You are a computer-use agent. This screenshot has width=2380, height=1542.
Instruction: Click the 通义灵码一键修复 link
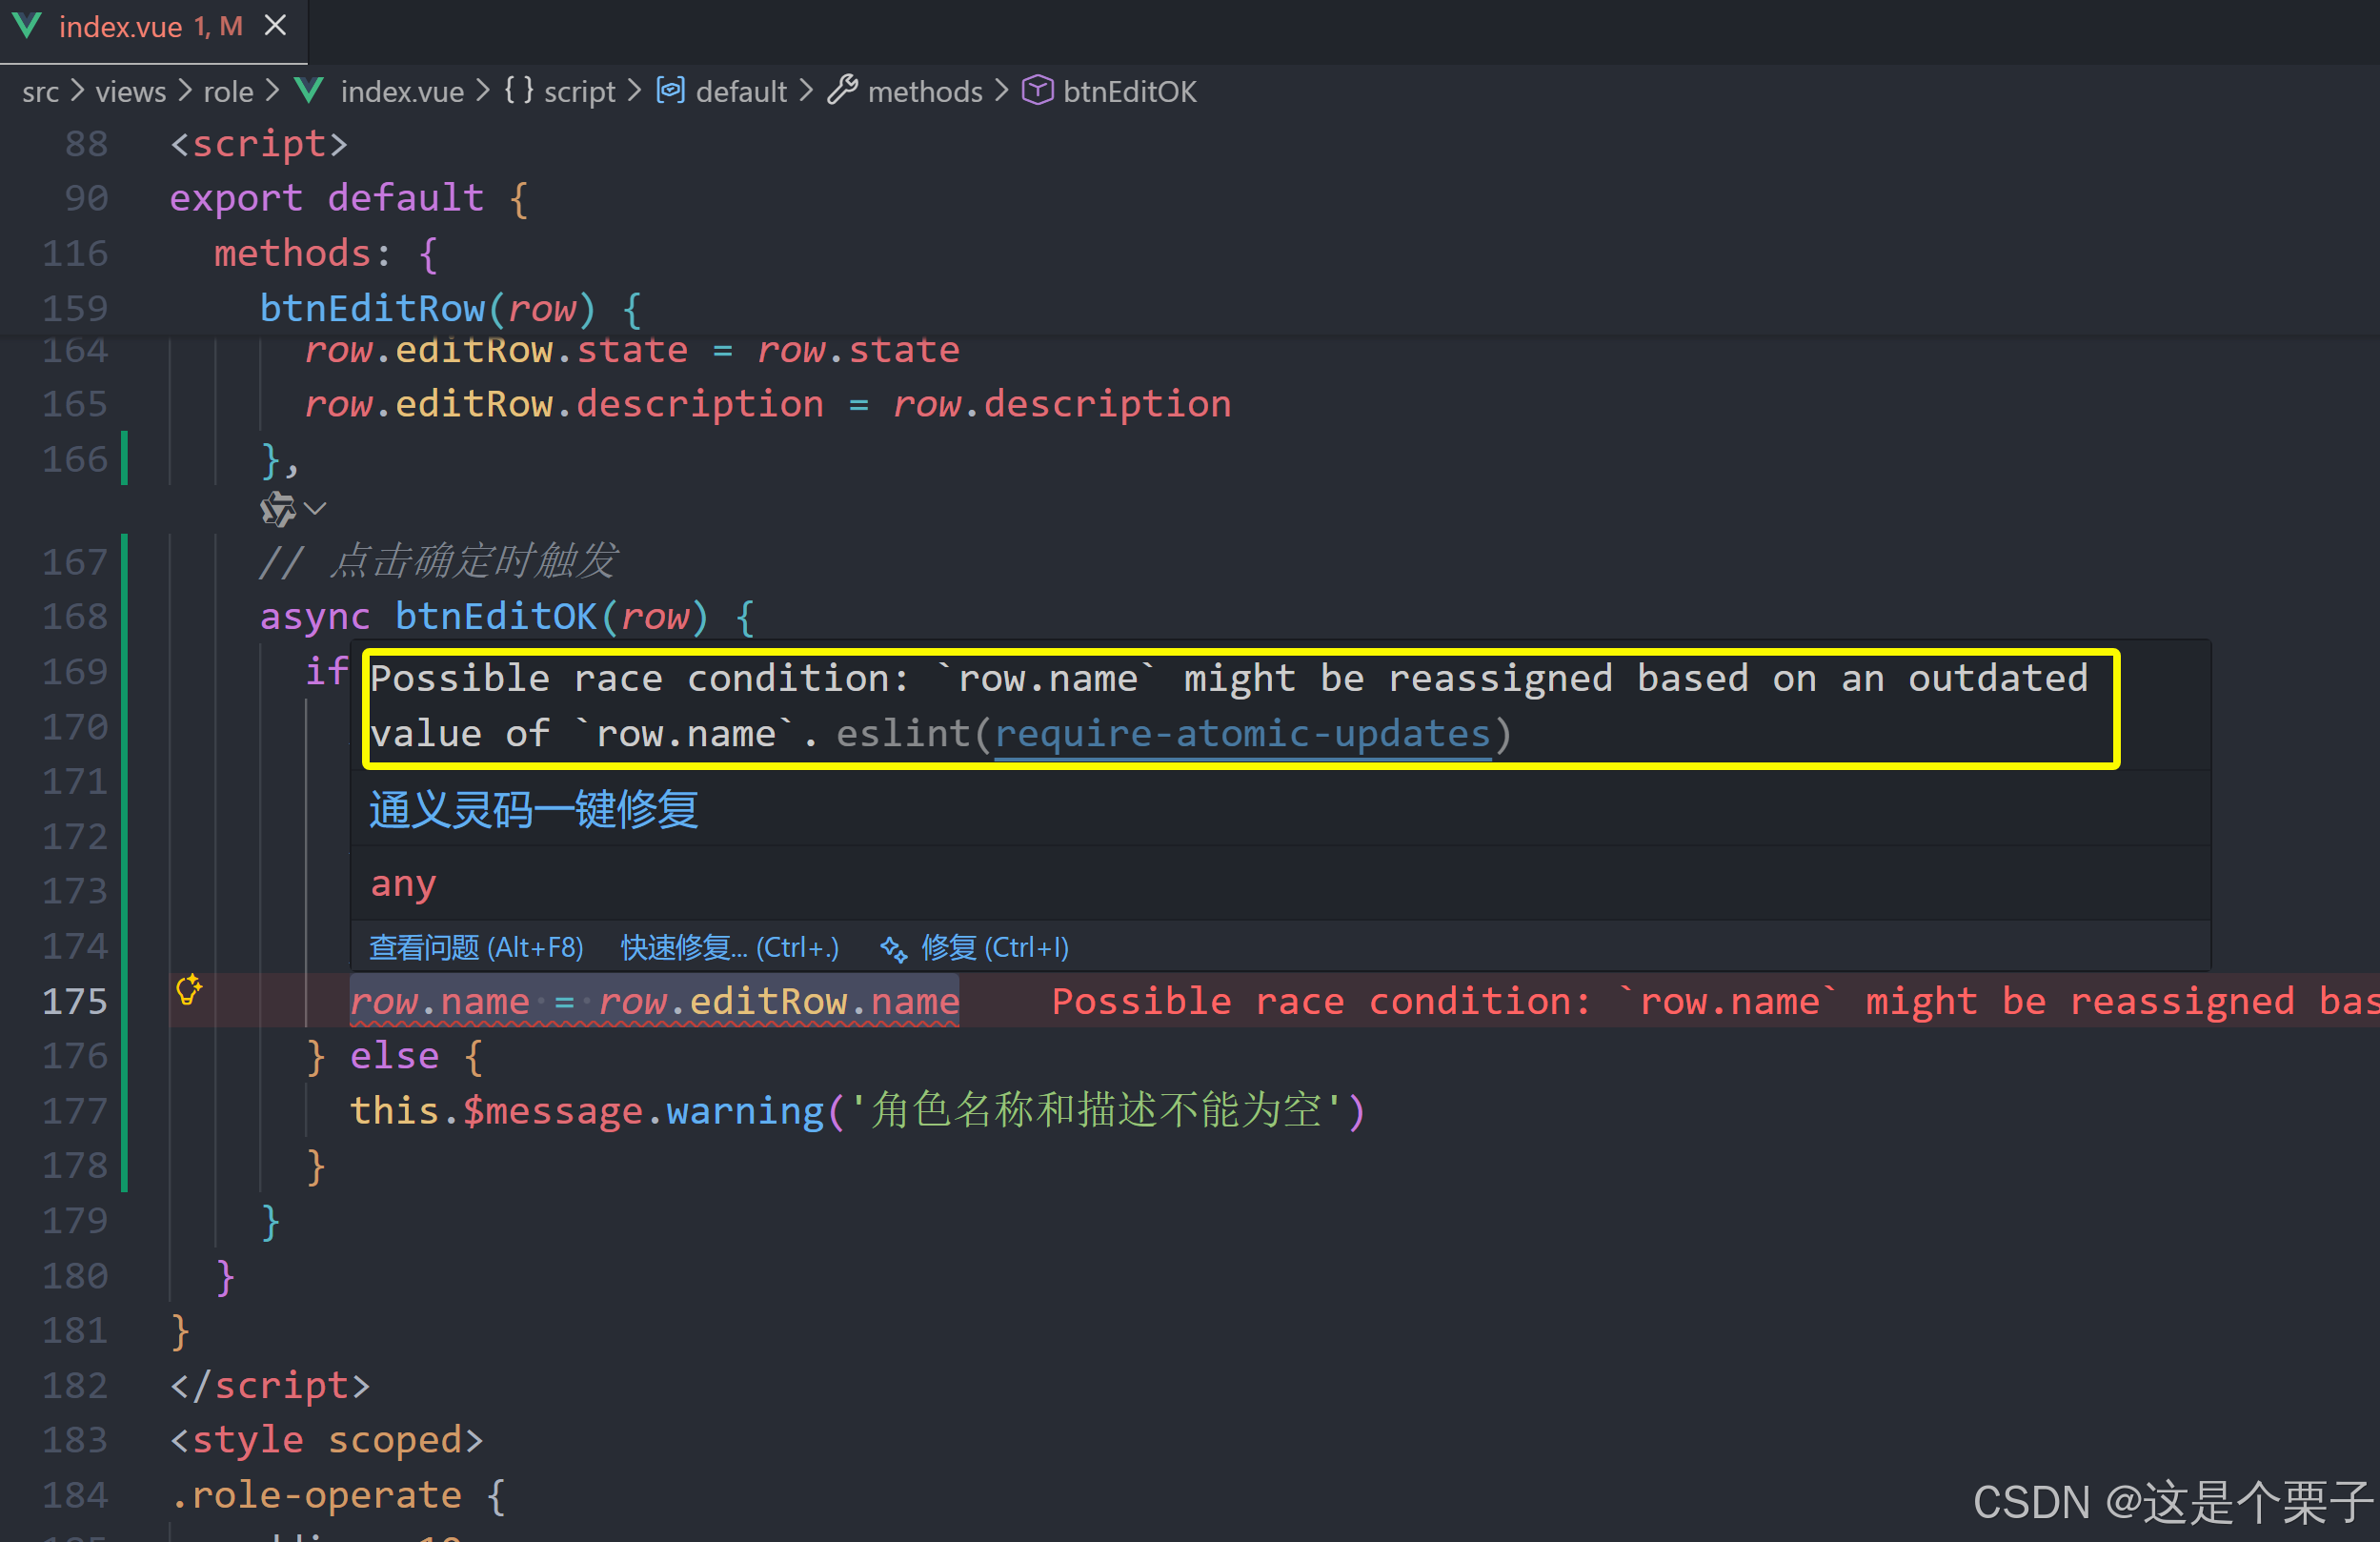(533, 809)
